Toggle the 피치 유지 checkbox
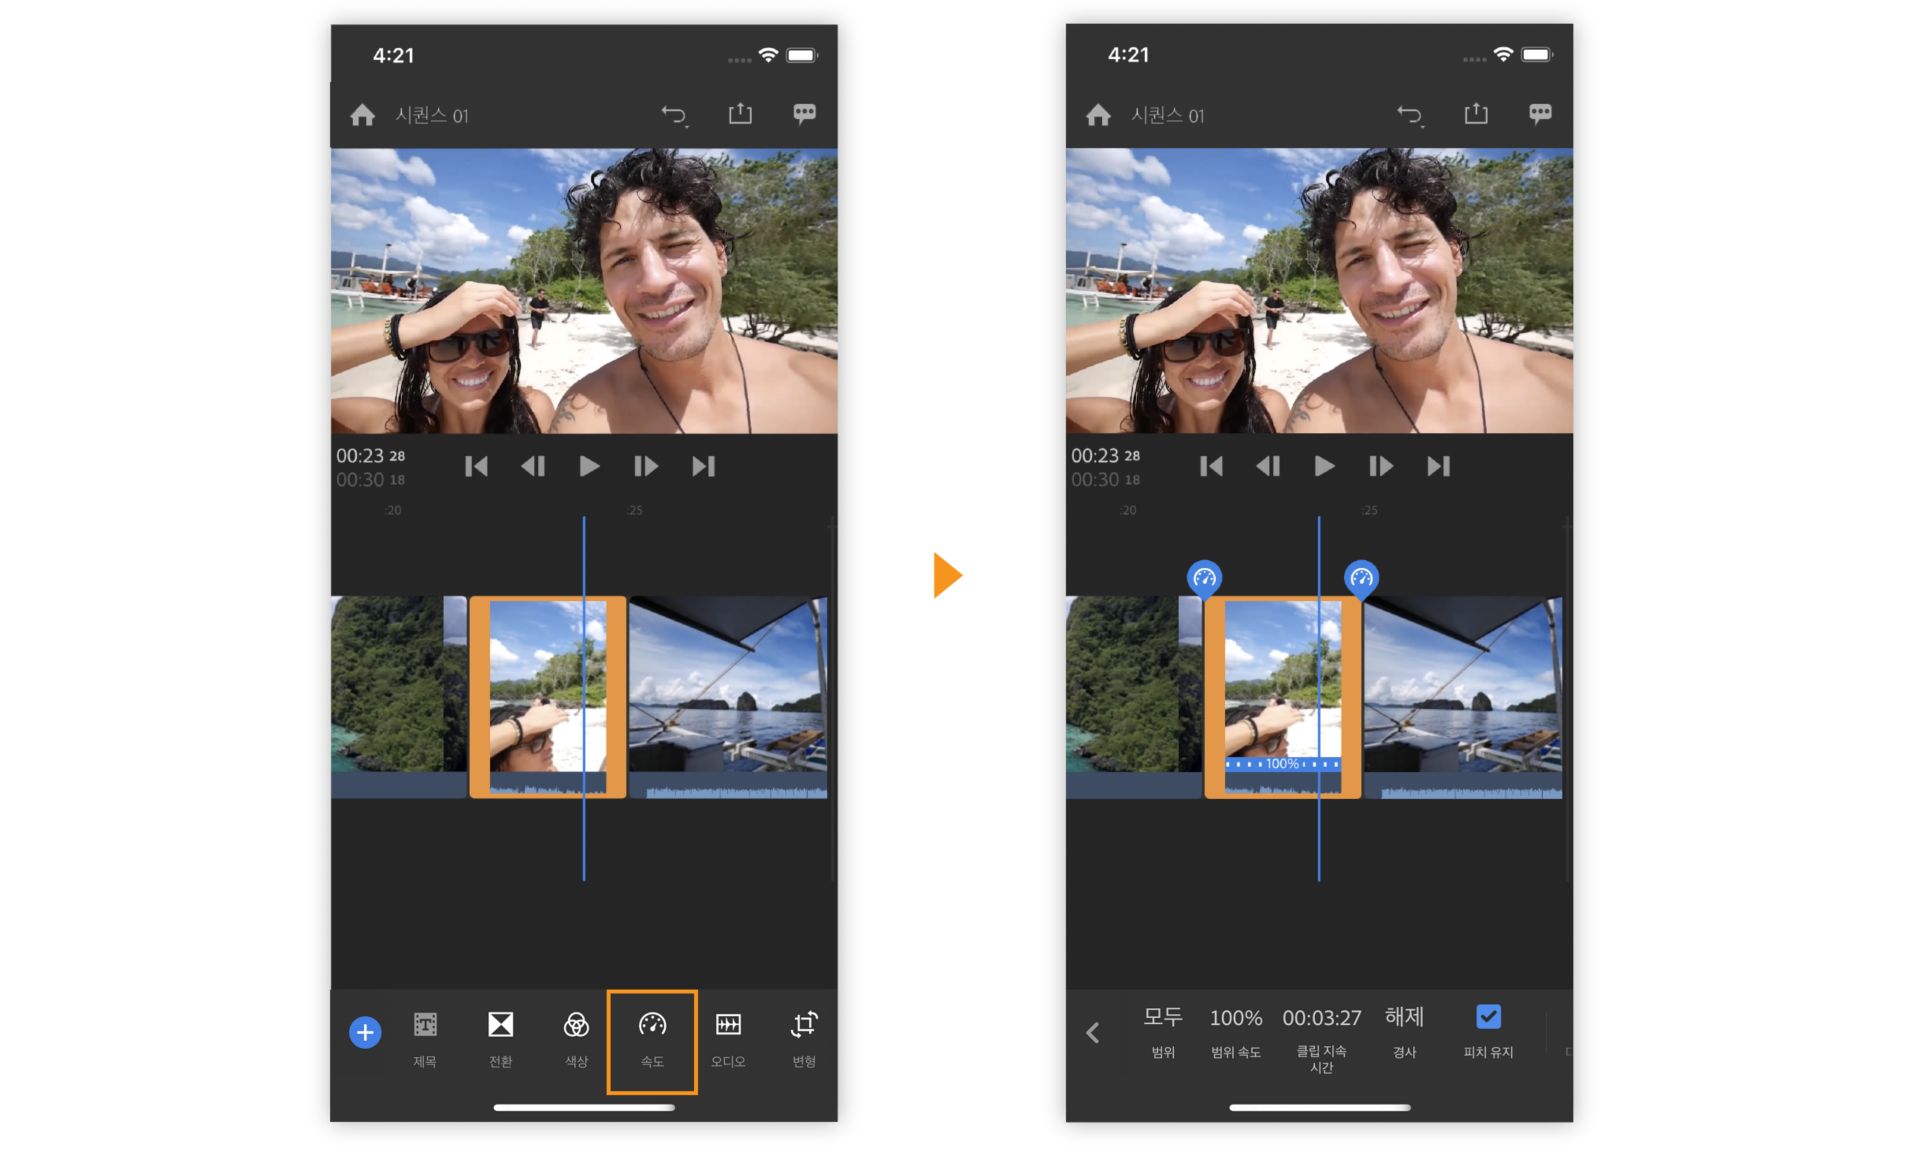The image size is (1920, 1163). [x=1488, y=1017]
